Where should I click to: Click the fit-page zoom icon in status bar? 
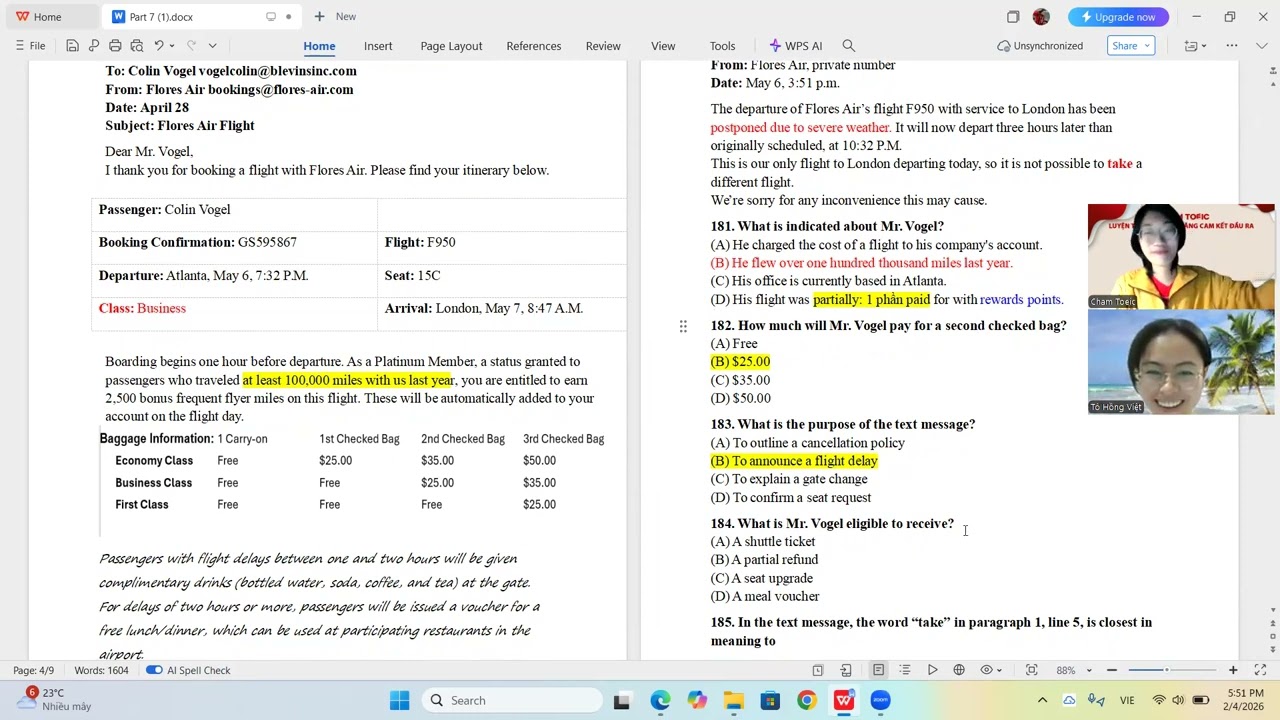pos(1032,670)
